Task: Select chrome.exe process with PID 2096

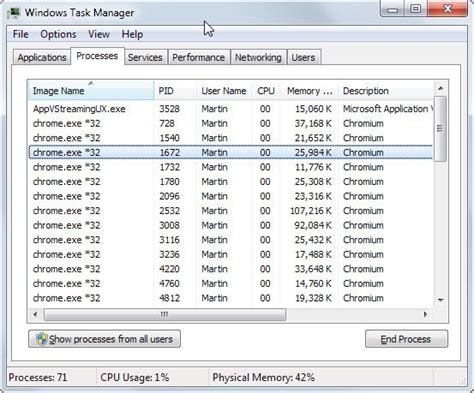Action: click(231, 196)
